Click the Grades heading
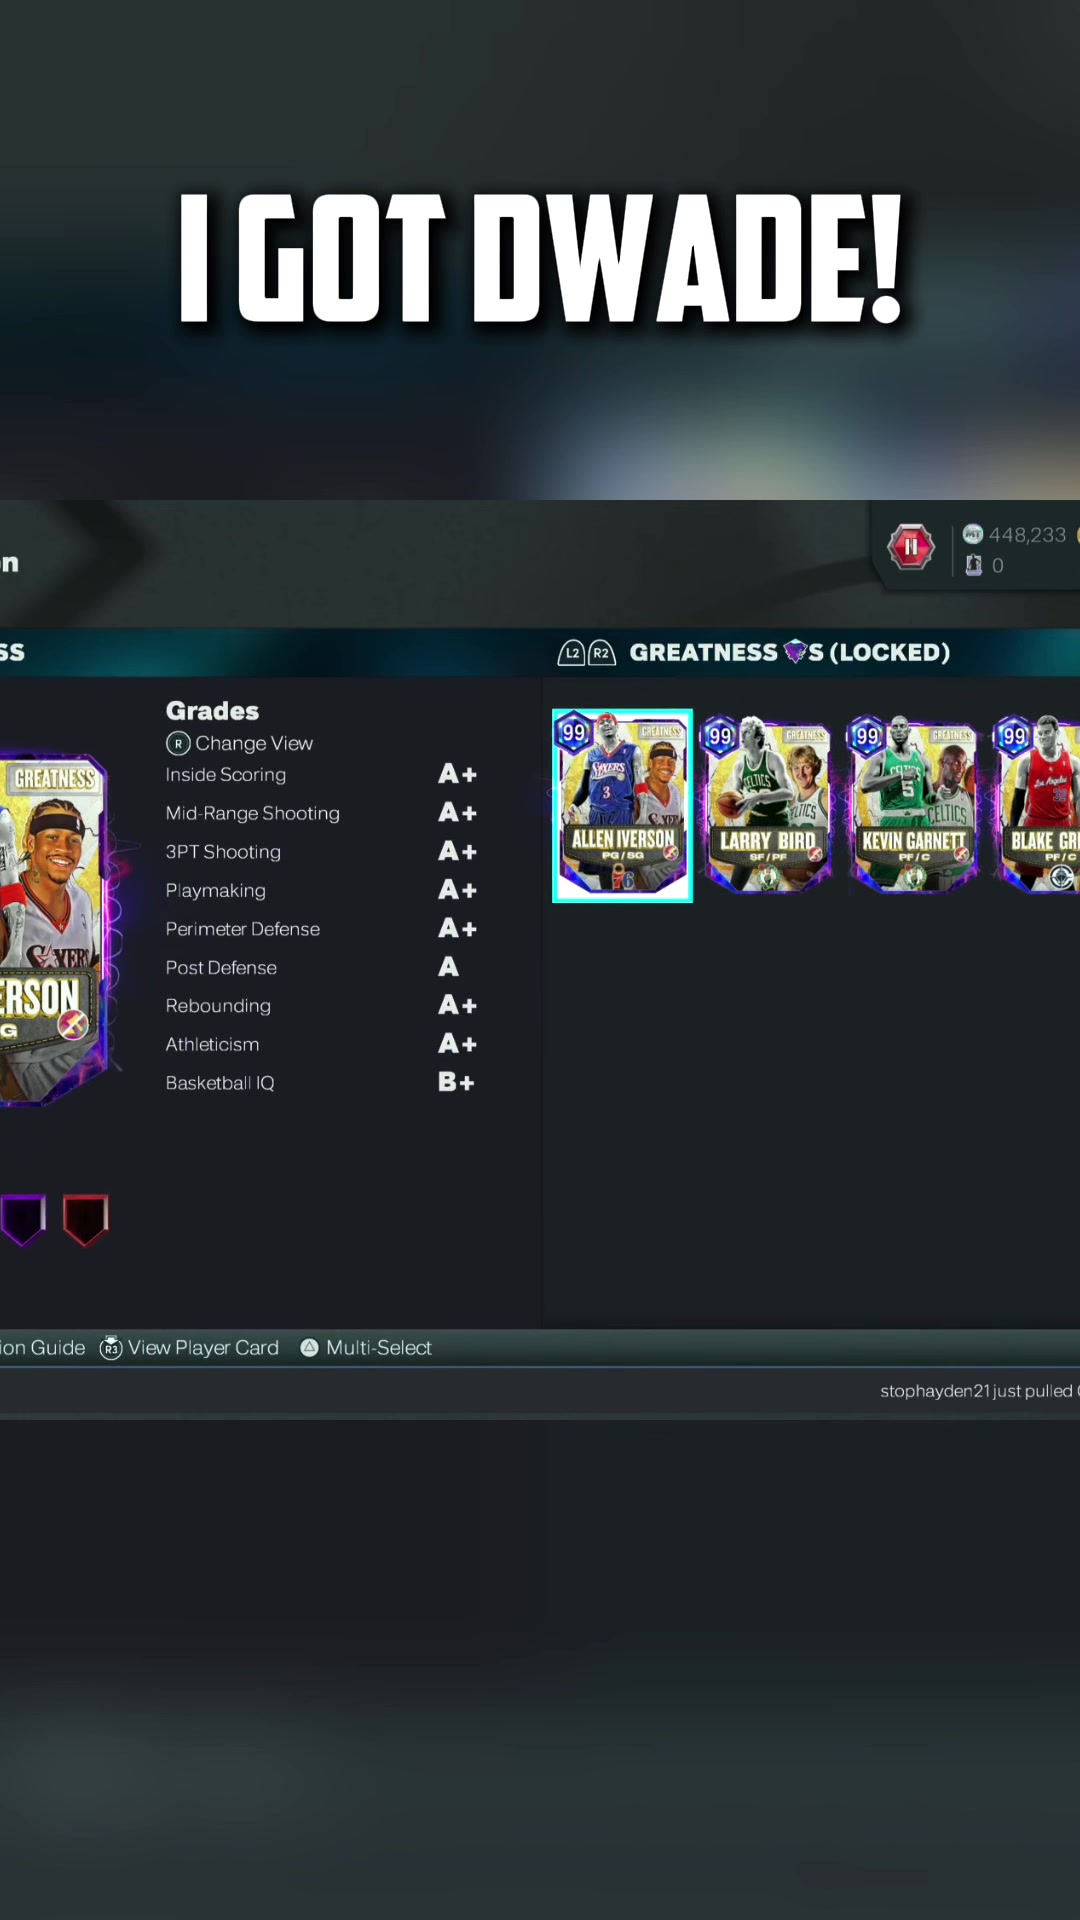 [x=212, y=711]
